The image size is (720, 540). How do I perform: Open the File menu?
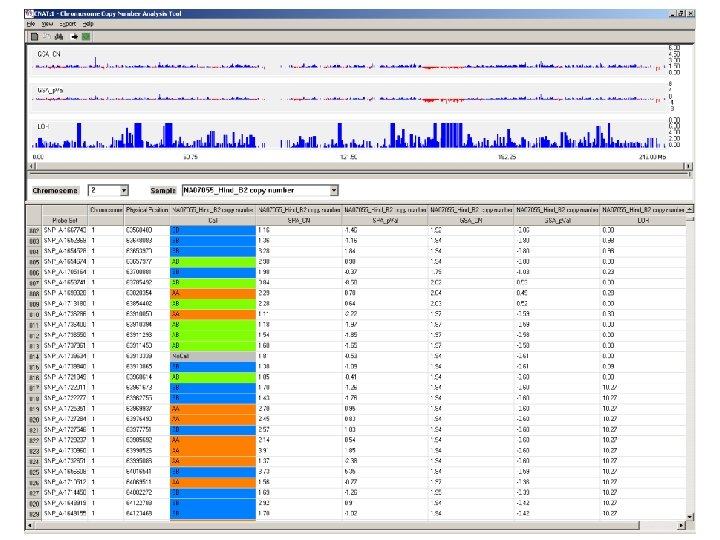click(31, 24)
